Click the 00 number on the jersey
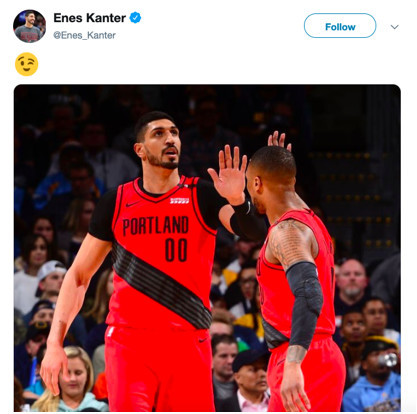The height and width of the screenshot is (414, 417). click(x=176, y=249)
